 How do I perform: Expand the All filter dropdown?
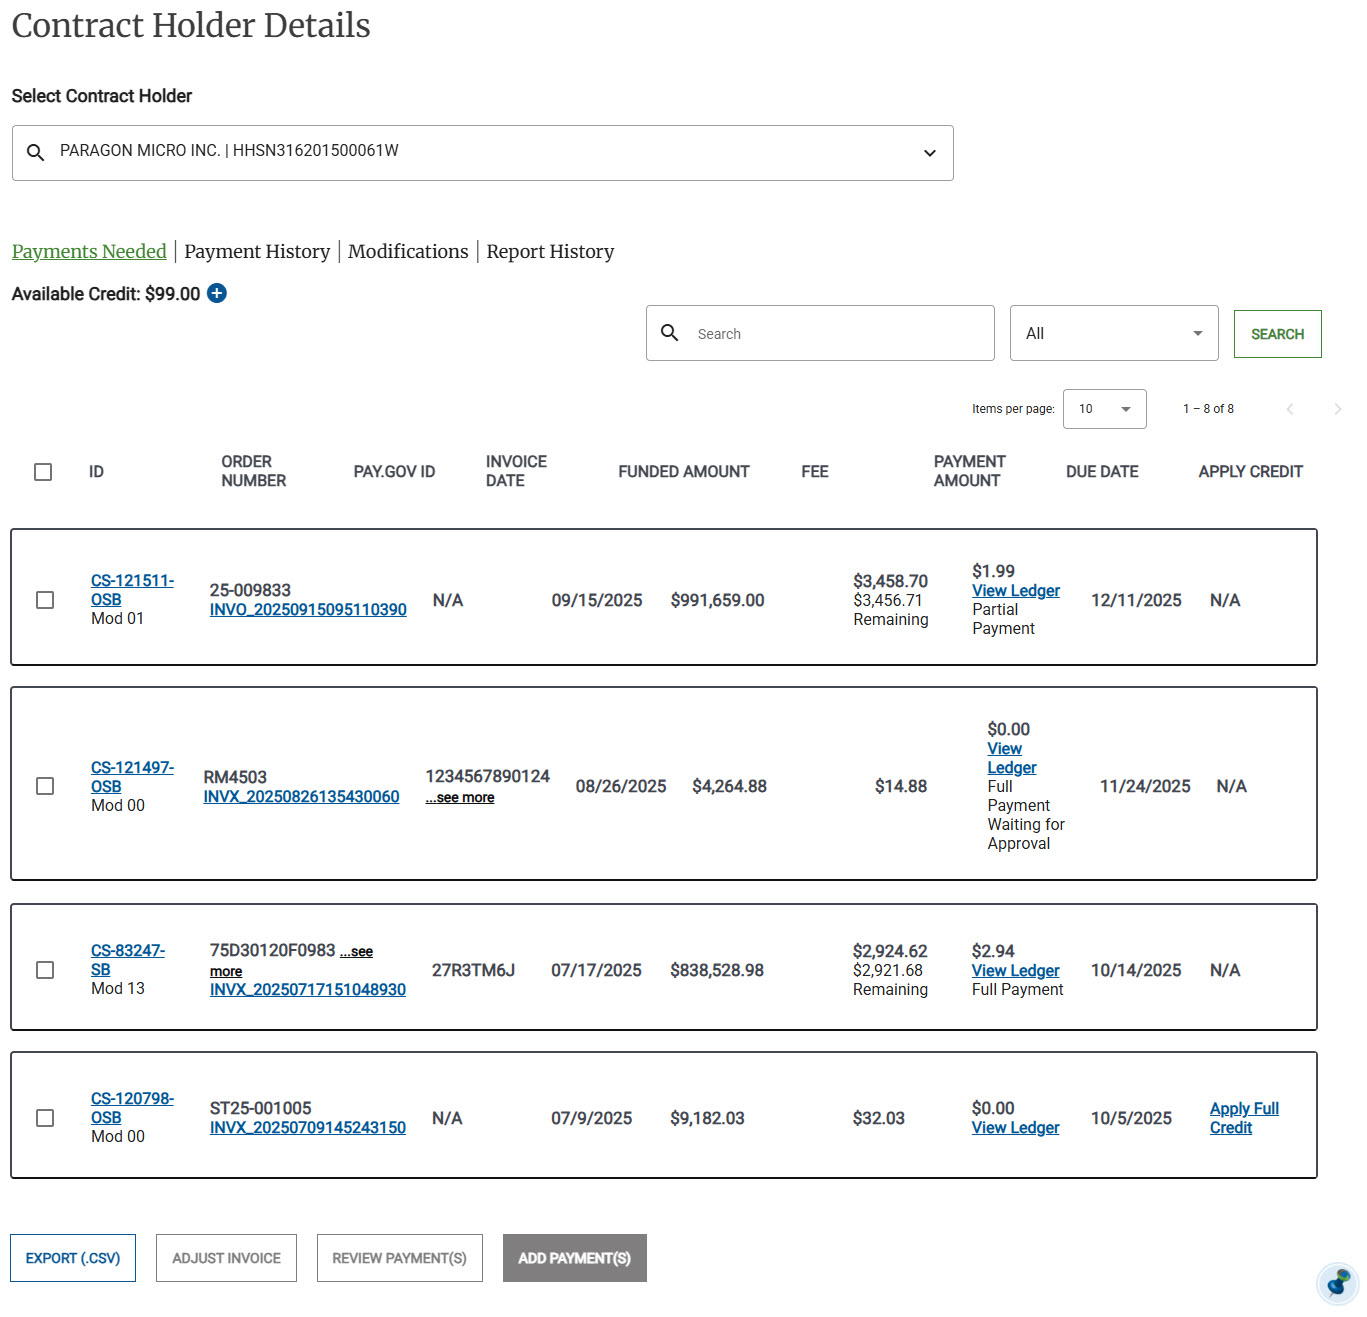pos(1195,333)
